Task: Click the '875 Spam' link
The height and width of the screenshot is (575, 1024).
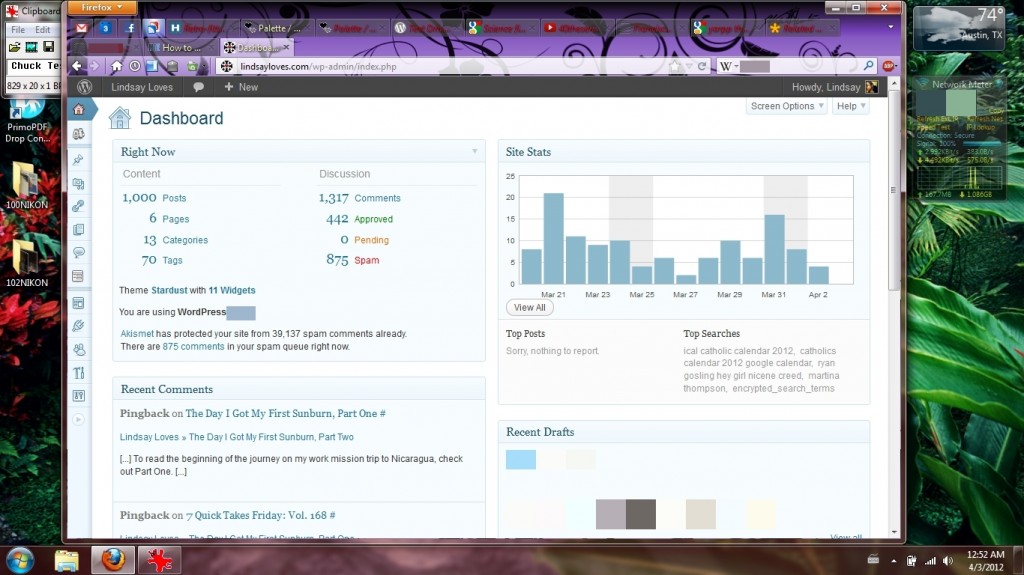Action: (353, 260)
